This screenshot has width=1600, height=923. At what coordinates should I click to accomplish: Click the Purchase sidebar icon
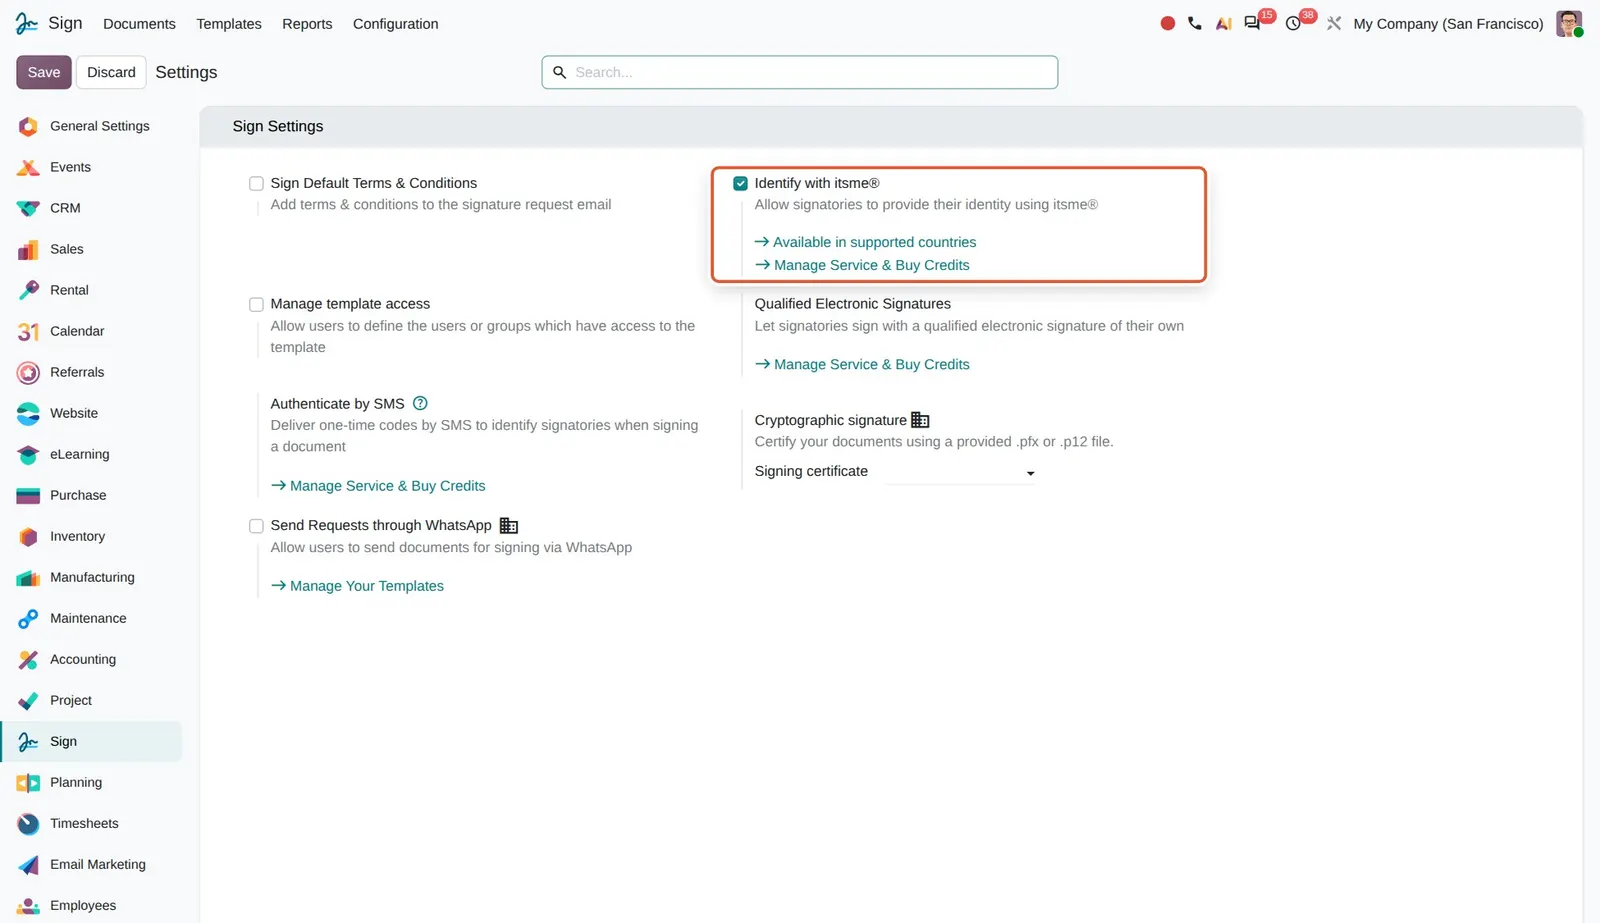click(x=28, y=495)
